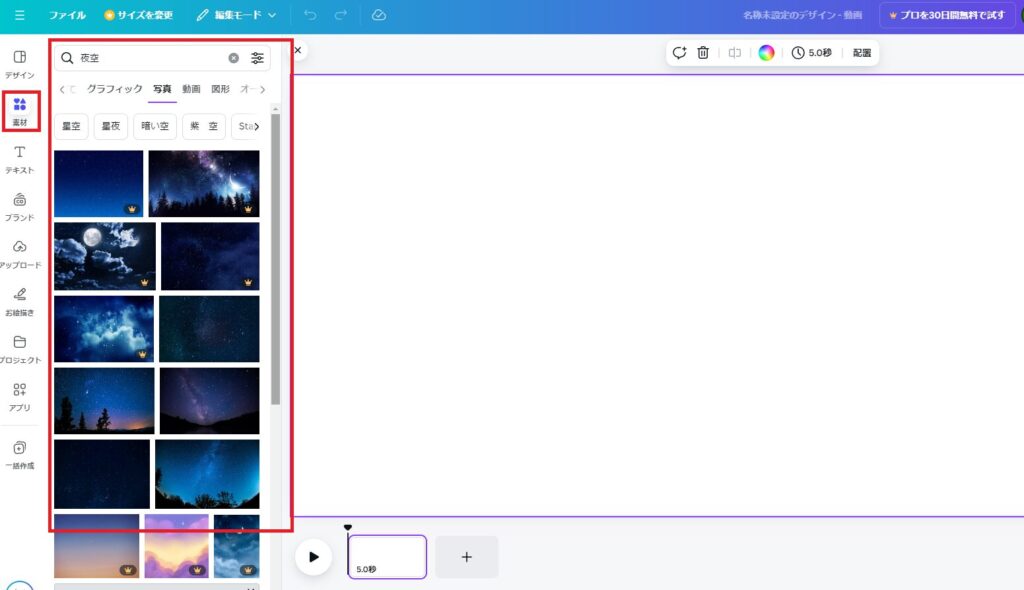Screen dimensions: 1024x590
Task: Open the お絵描き draw tool
Action: 20,302
